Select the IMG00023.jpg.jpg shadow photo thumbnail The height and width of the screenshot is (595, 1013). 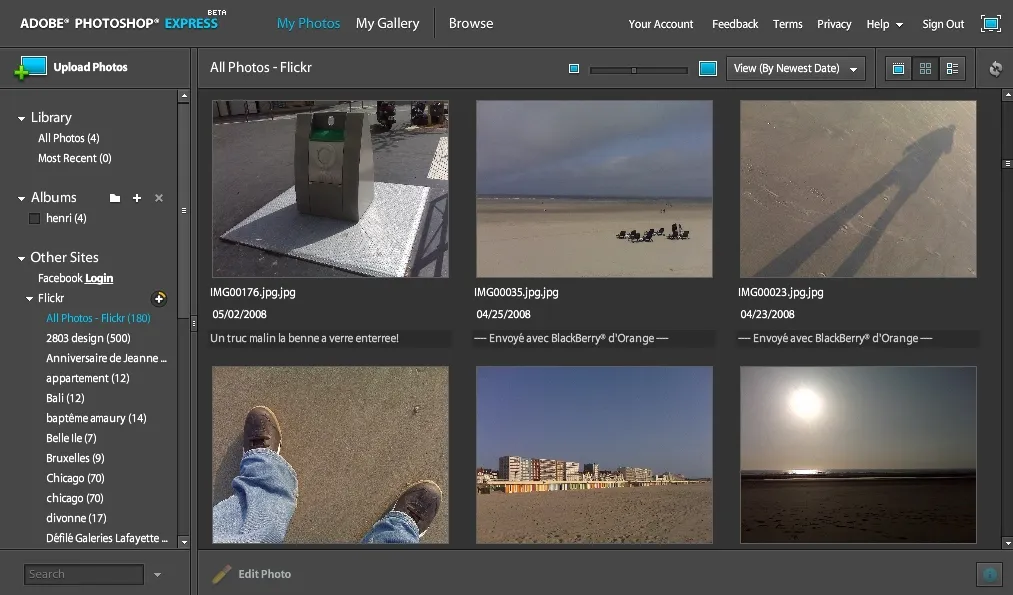858,189
